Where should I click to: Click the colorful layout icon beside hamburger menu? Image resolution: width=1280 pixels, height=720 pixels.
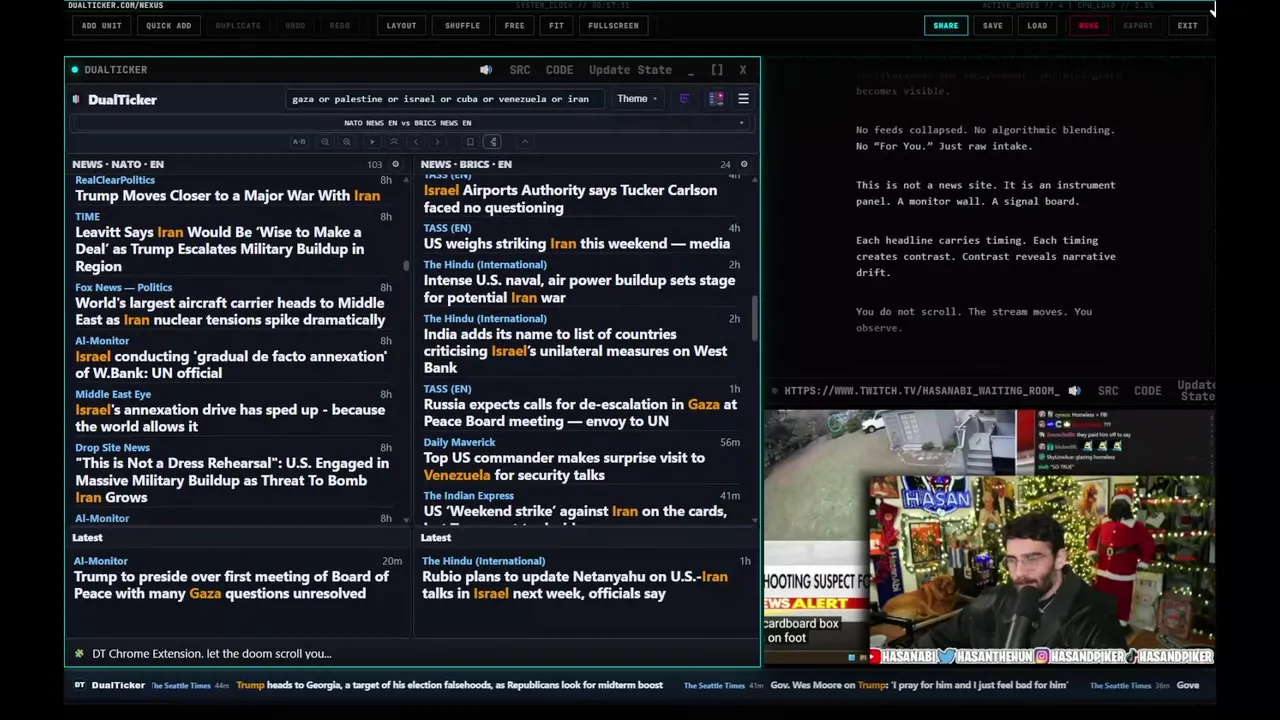tap(716, 99)
